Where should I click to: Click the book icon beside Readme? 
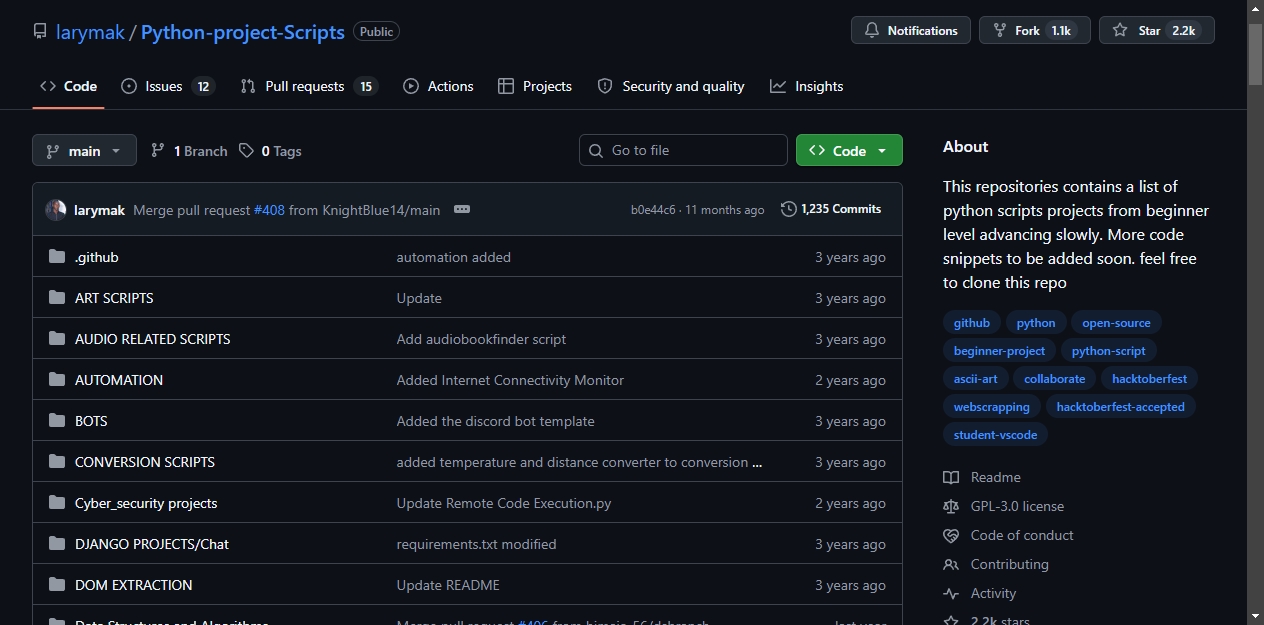[951, 477]
